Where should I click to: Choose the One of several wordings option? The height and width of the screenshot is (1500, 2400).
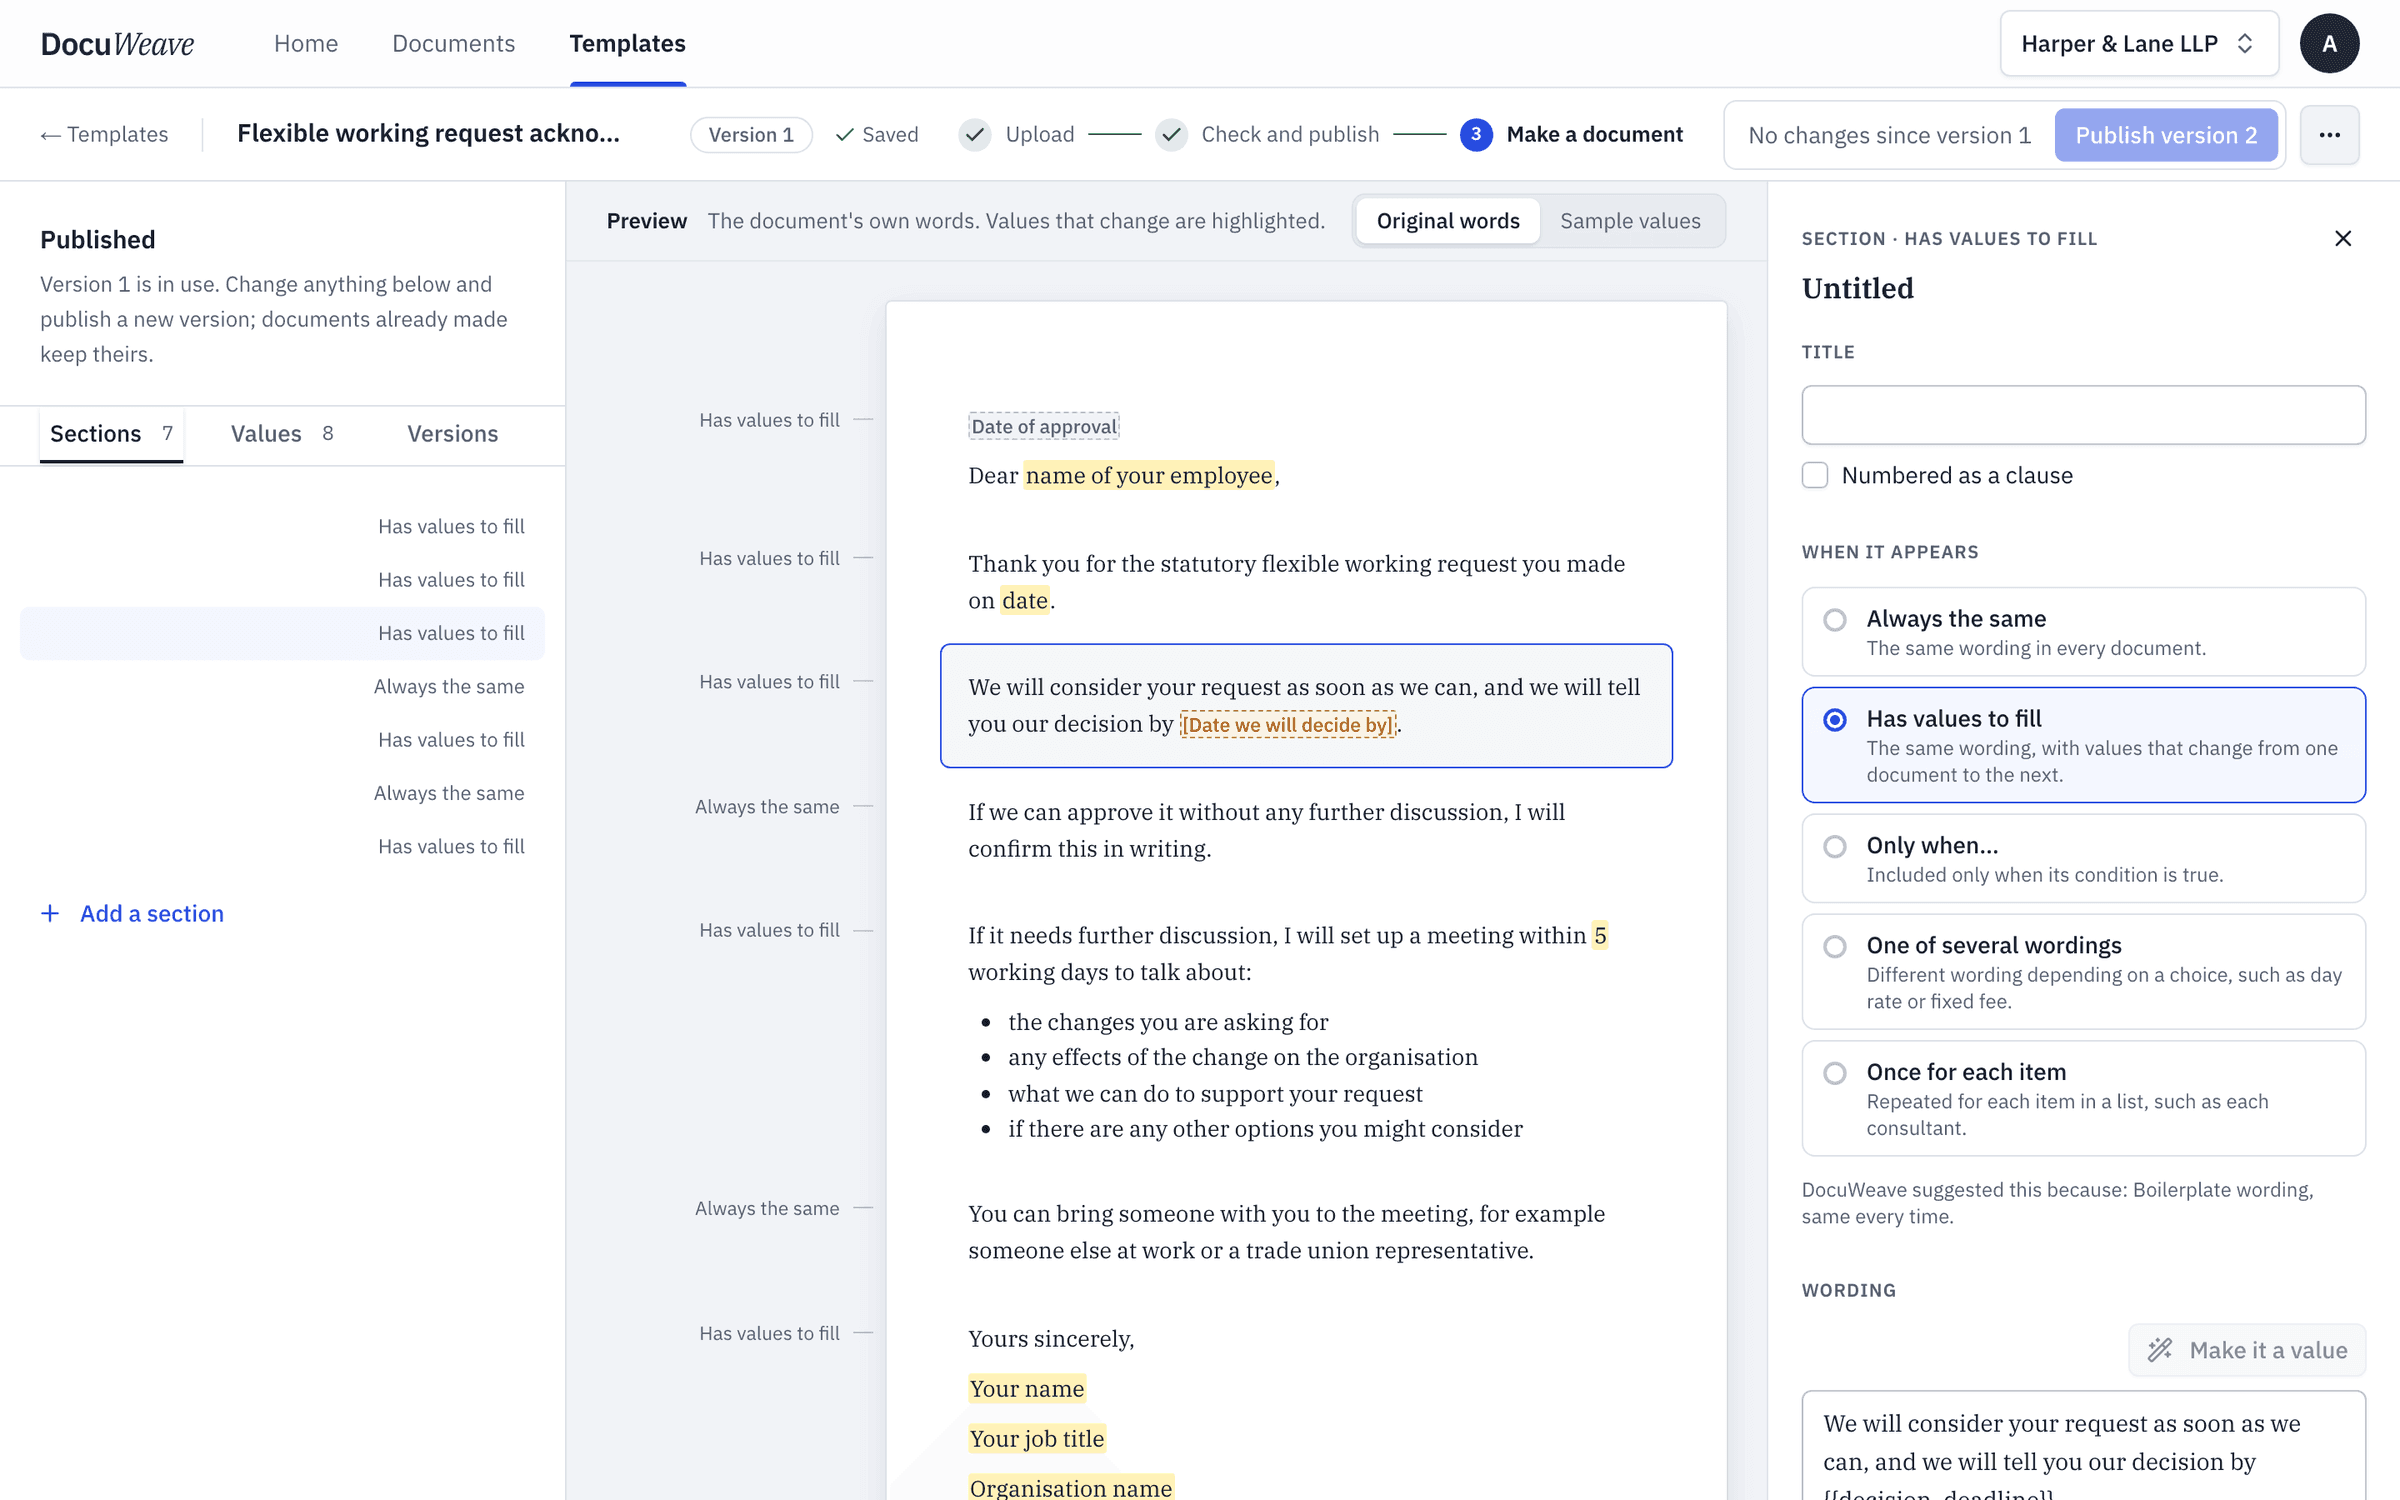[x=2083, y=972]
